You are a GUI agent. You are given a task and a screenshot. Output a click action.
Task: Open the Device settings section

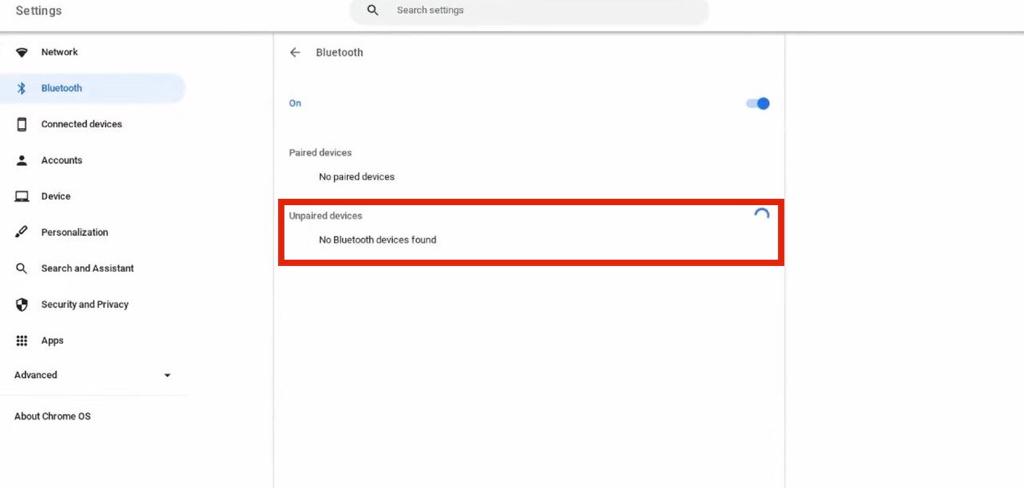click(56, 196)
